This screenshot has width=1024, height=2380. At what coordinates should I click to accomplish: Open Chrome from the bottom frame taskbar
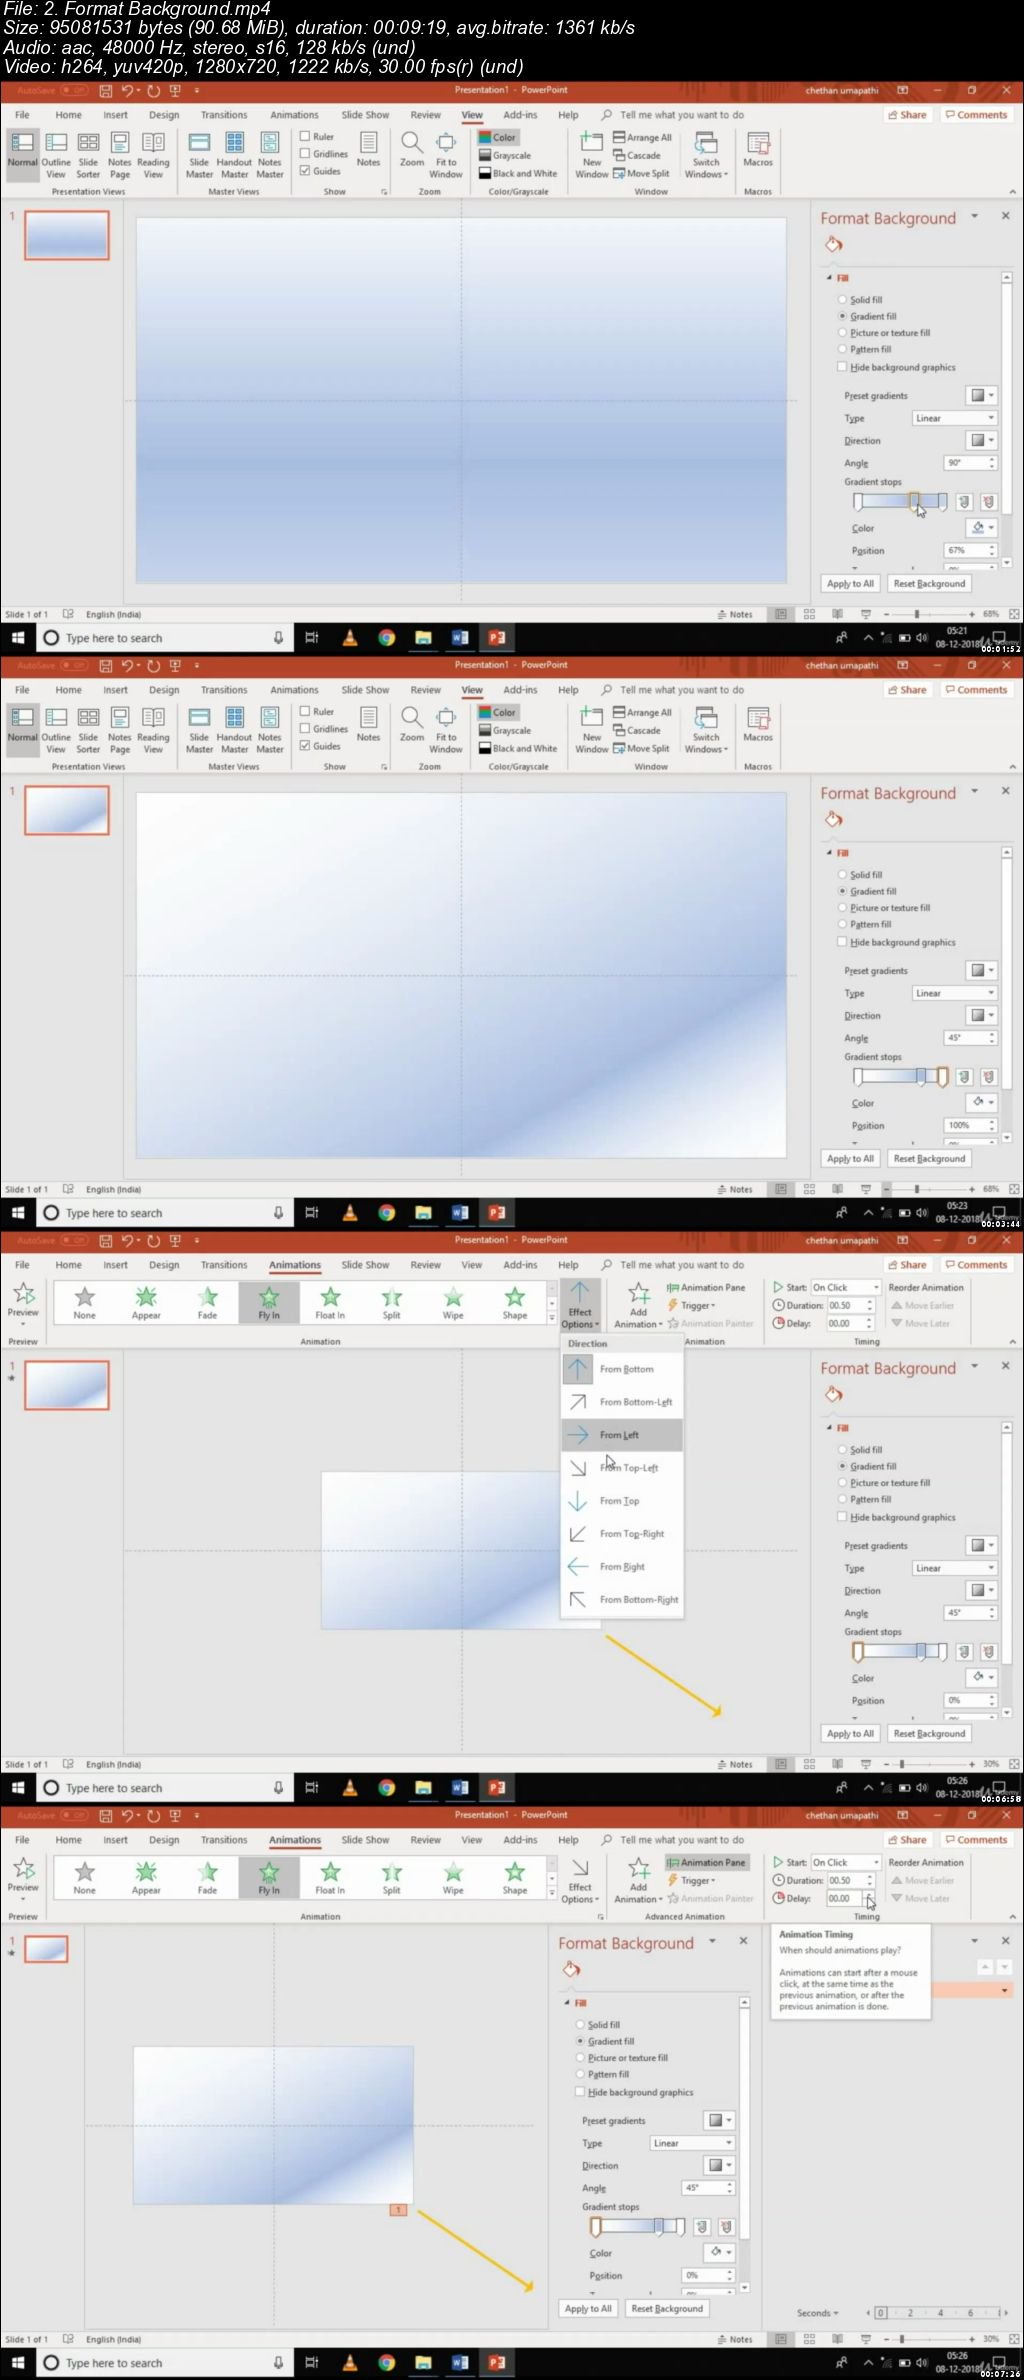pyautogui.click(x=386, y=2363)
